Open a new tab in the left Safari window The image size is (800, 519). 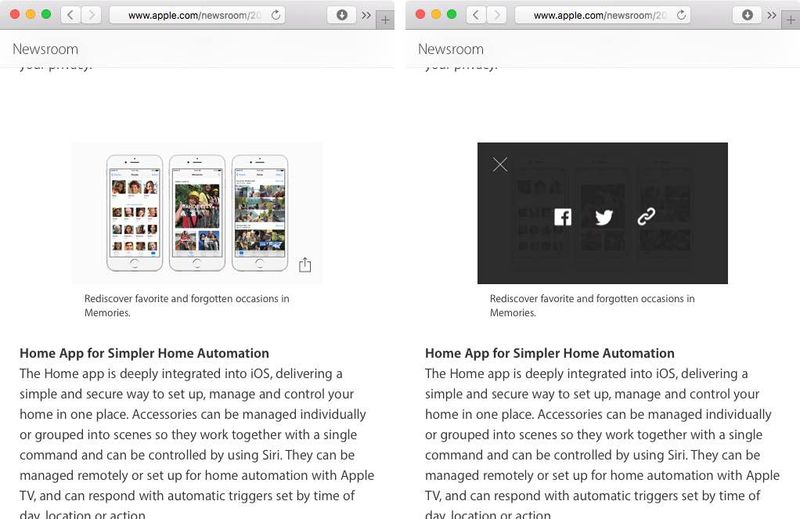pyautogui.click(x=385, y=20)
